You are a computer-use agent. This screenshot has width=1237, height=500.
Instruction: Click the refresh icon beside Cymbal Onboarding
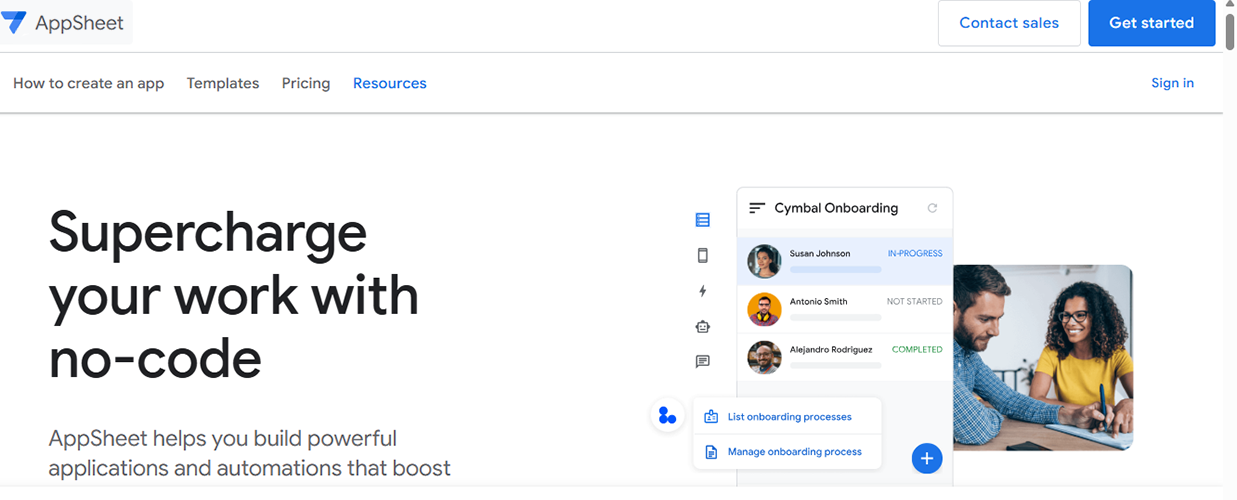[x=932, y=208]
